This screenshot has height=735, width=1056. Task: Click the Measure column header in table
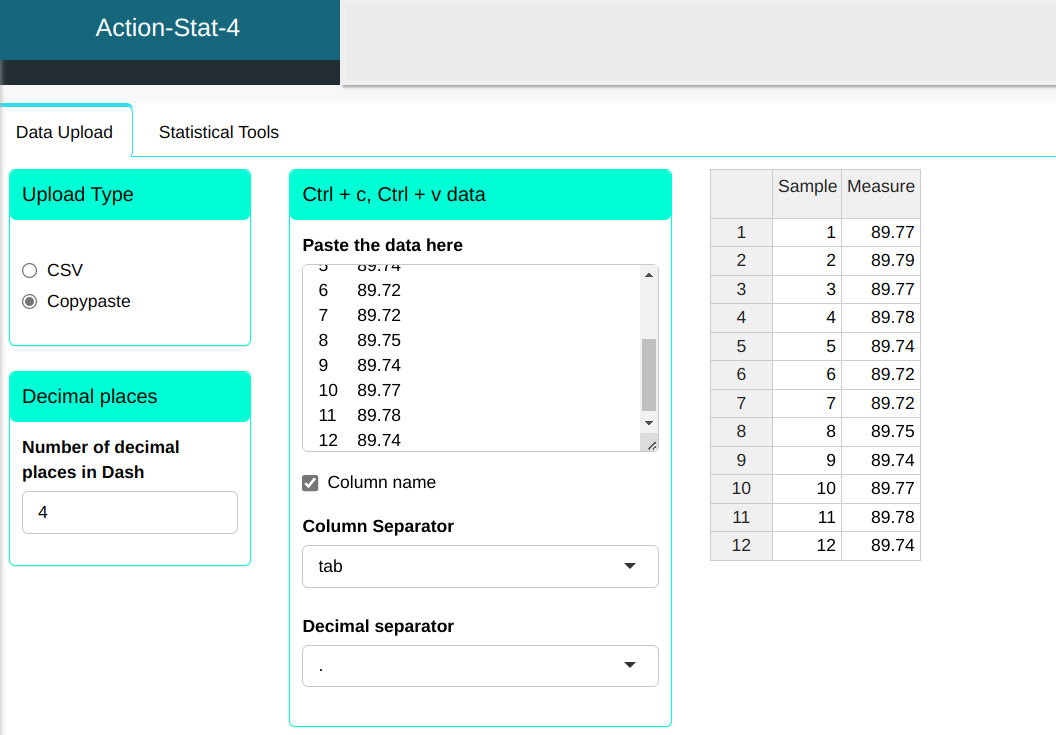[880, 187]
